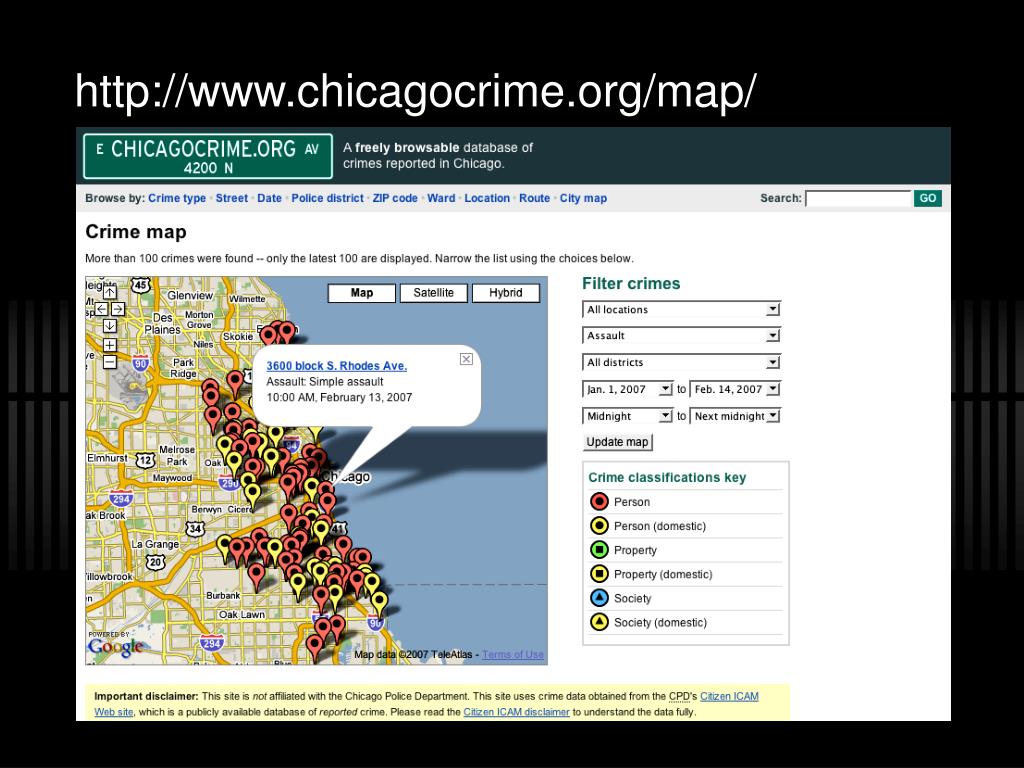The width and height of the screenshot is (1024, 768).
Task: Click the red Person icon in the key
Action: pyautogui.click(x=599, y=502)
